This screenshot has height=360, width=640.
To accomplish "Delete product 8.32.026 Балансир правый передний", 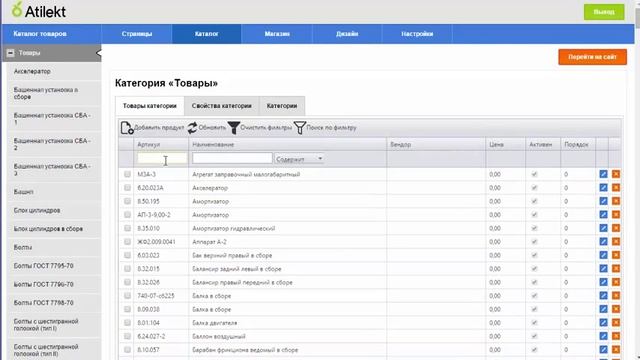I will [616, 282].
